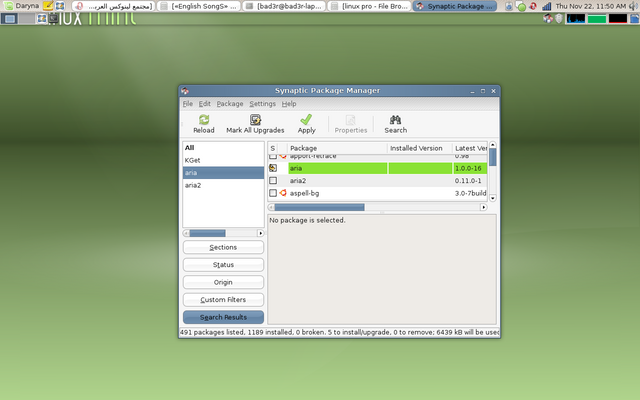Click the install-marked status icon for aria
640x400 pixels.
[273, 168]
